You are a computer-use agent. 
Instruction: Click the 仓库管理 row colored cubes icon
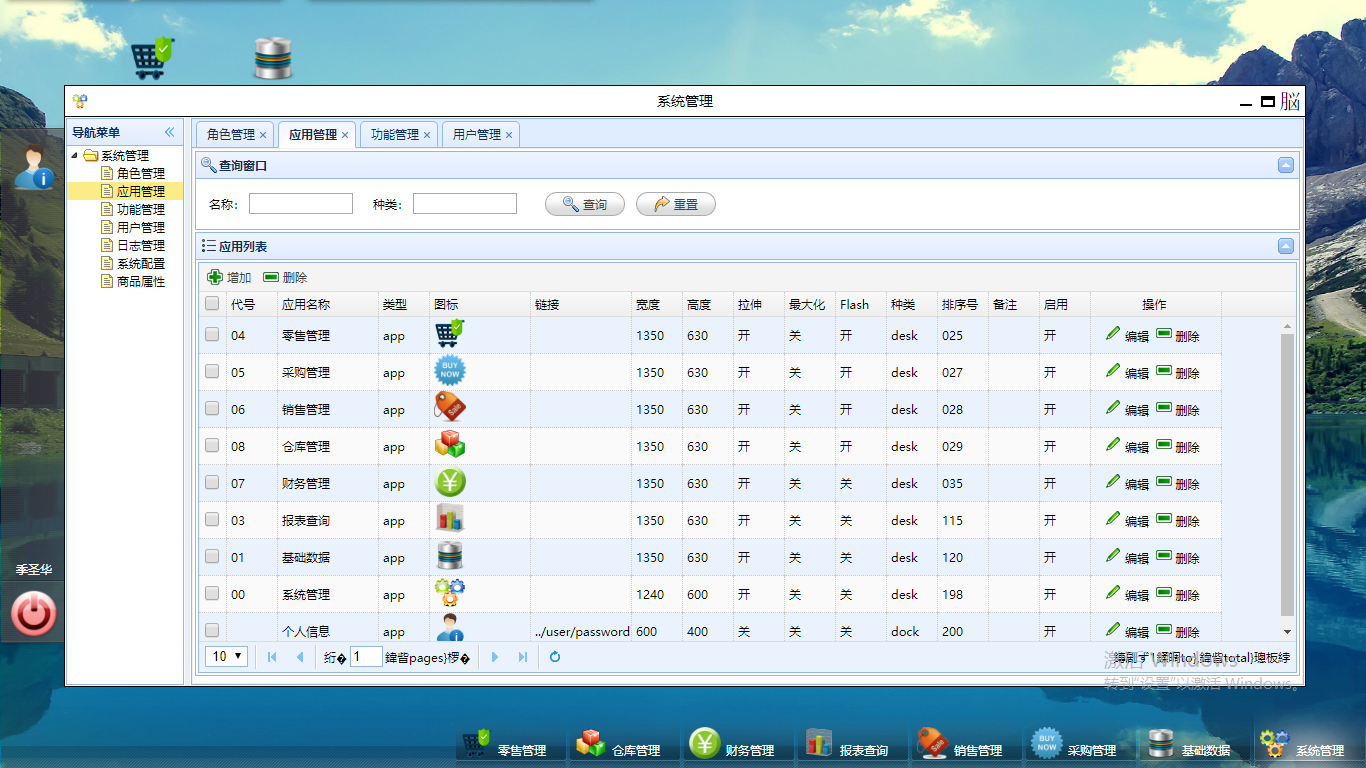(450, 445)
